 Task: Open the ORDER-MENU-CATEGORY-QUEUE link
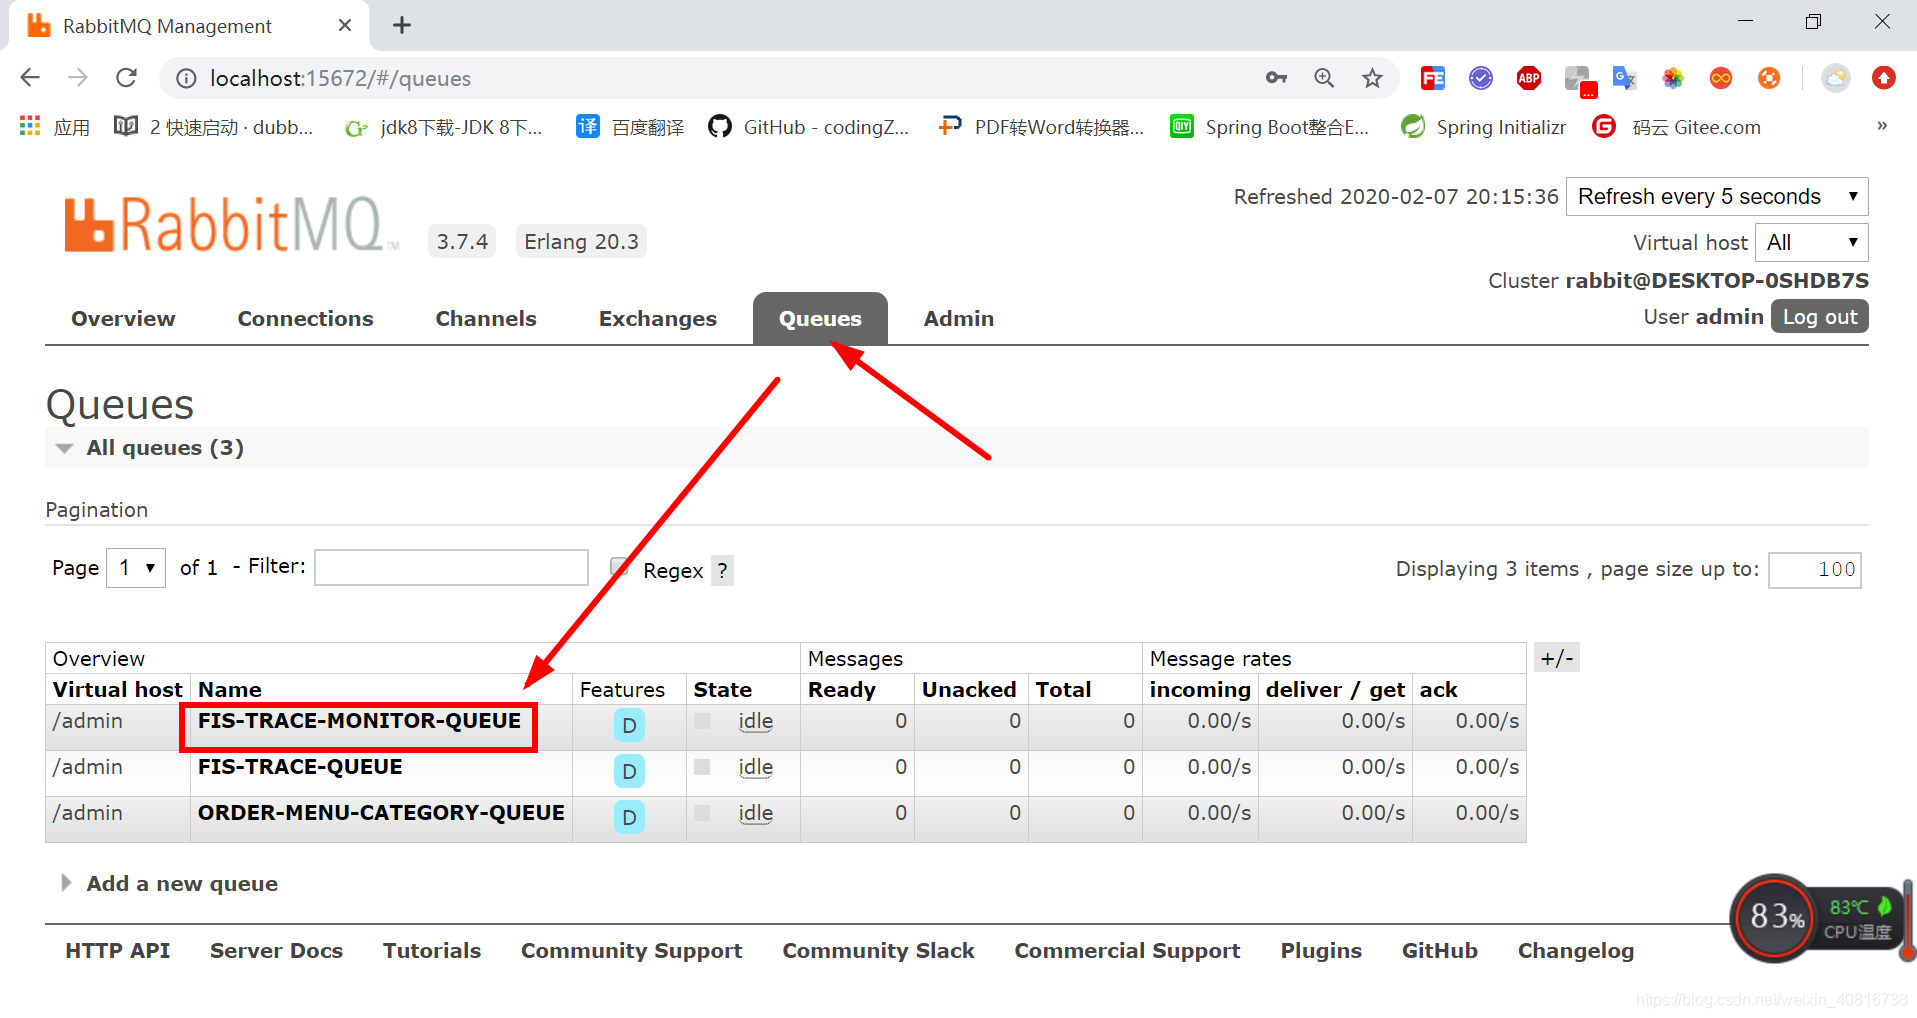click(381, 813)
